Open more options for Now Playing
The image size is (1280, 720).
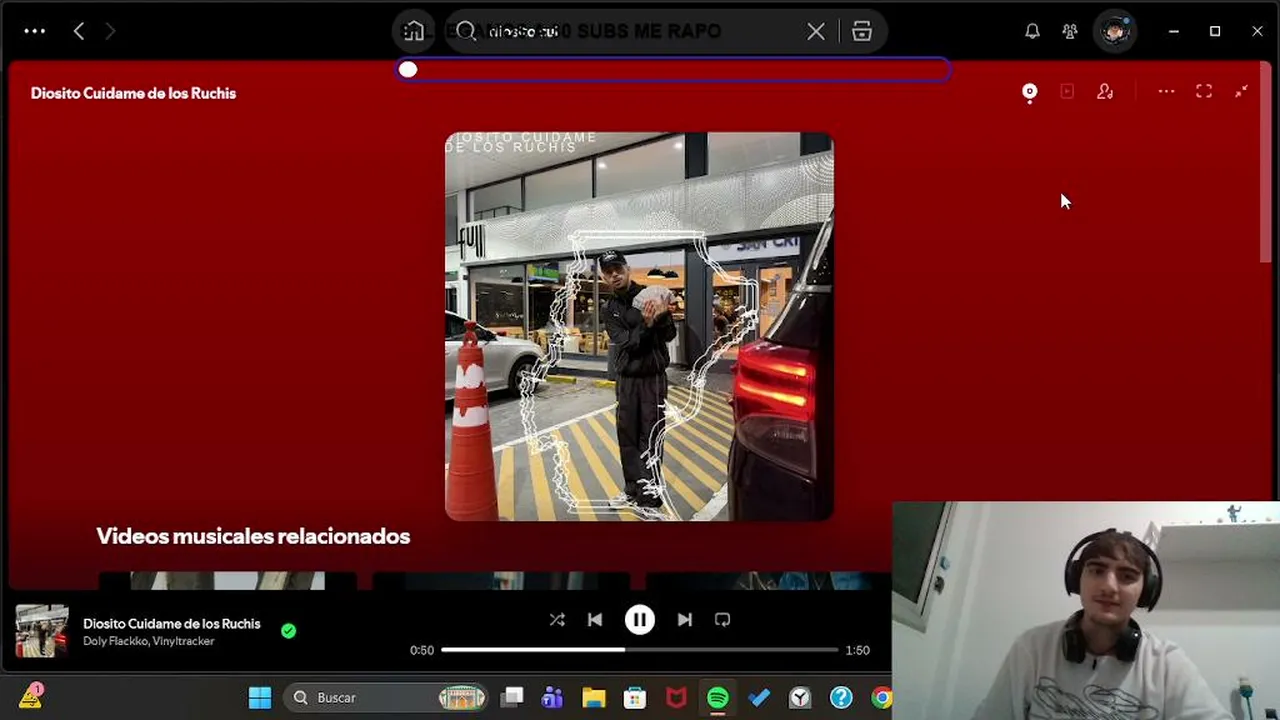click(x=1166, y=92)
